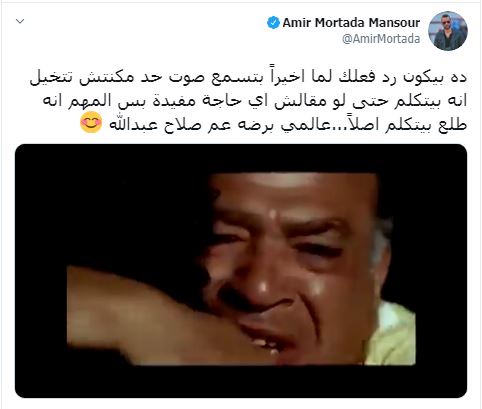The width and height of the screenshot is (482, 409).
Task: Click the black letterbox bar above the video
Action: click(241, 158)
